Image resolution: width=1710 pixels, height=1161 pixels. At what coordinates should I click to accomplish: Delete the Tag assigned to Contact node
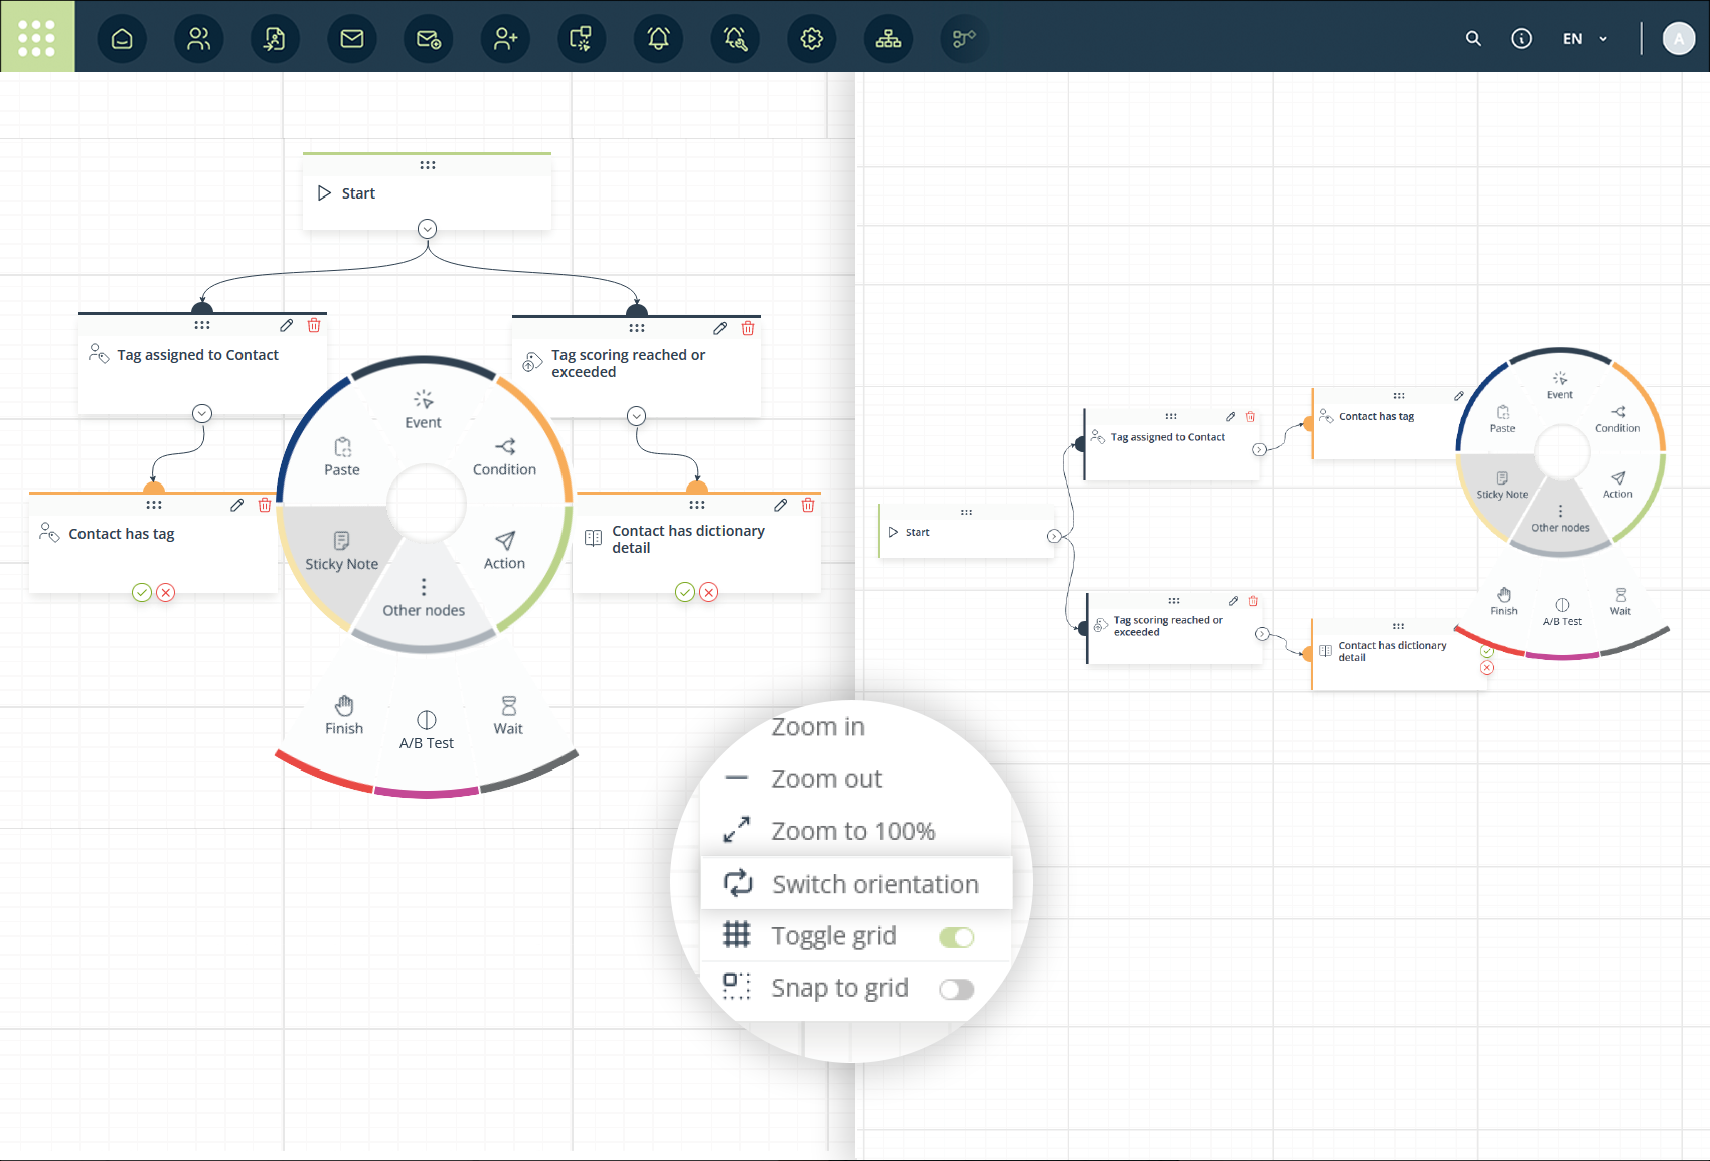point(314,325)
